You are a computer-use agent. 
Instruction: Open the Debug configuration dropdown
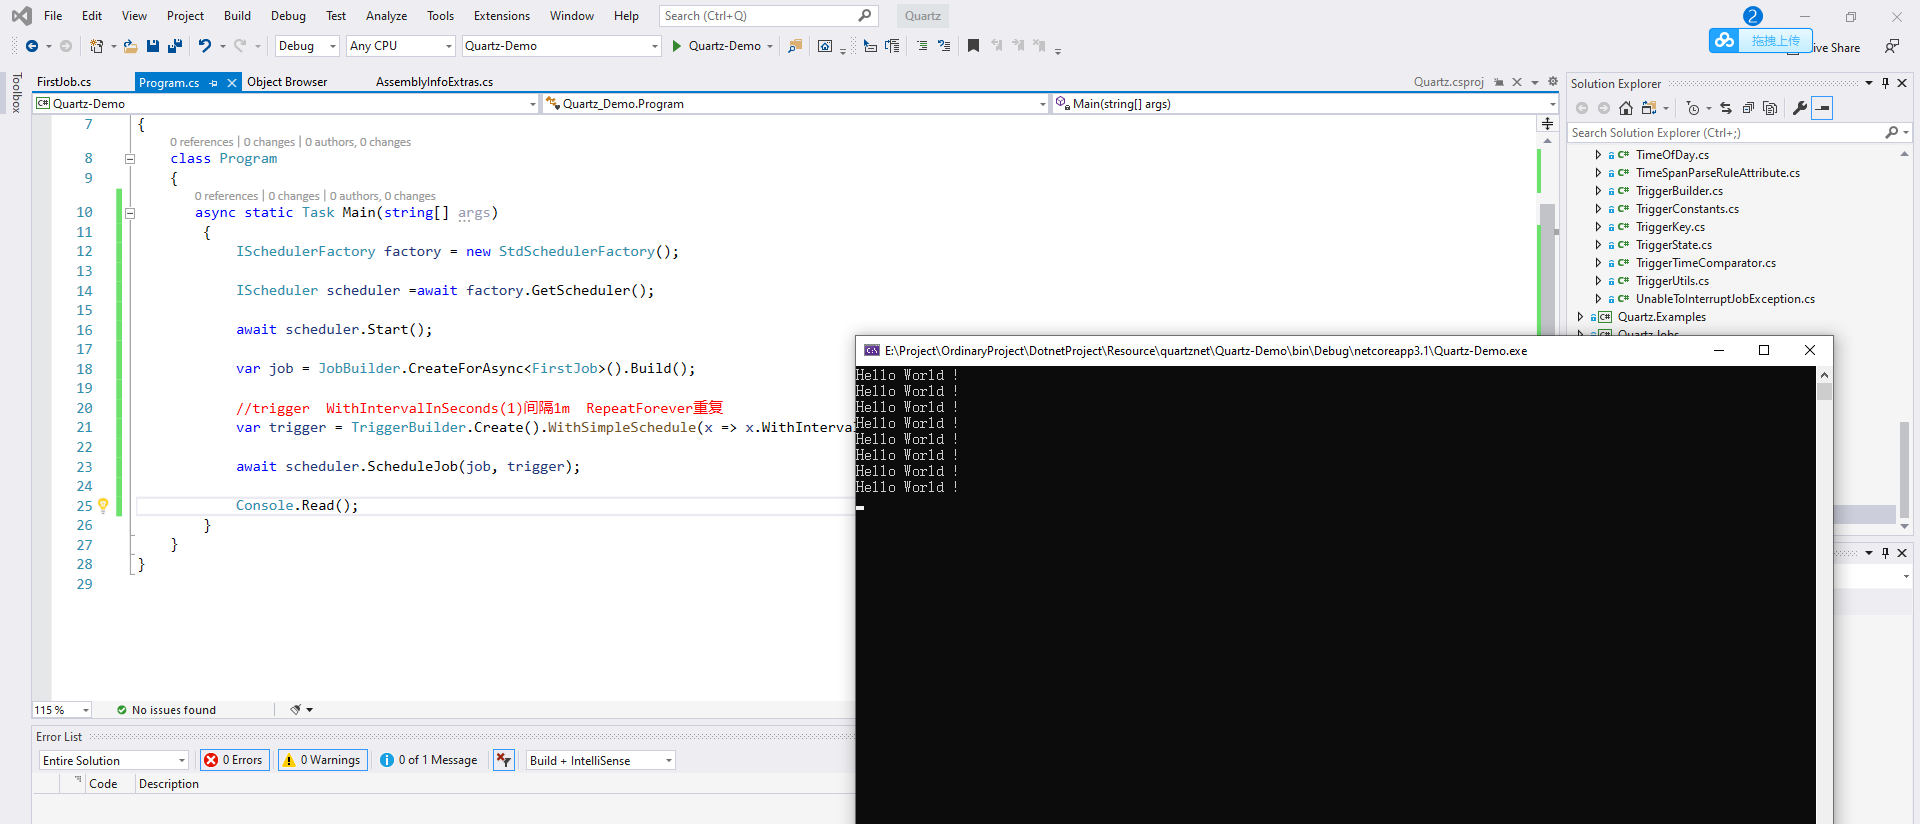coord(306,46)
